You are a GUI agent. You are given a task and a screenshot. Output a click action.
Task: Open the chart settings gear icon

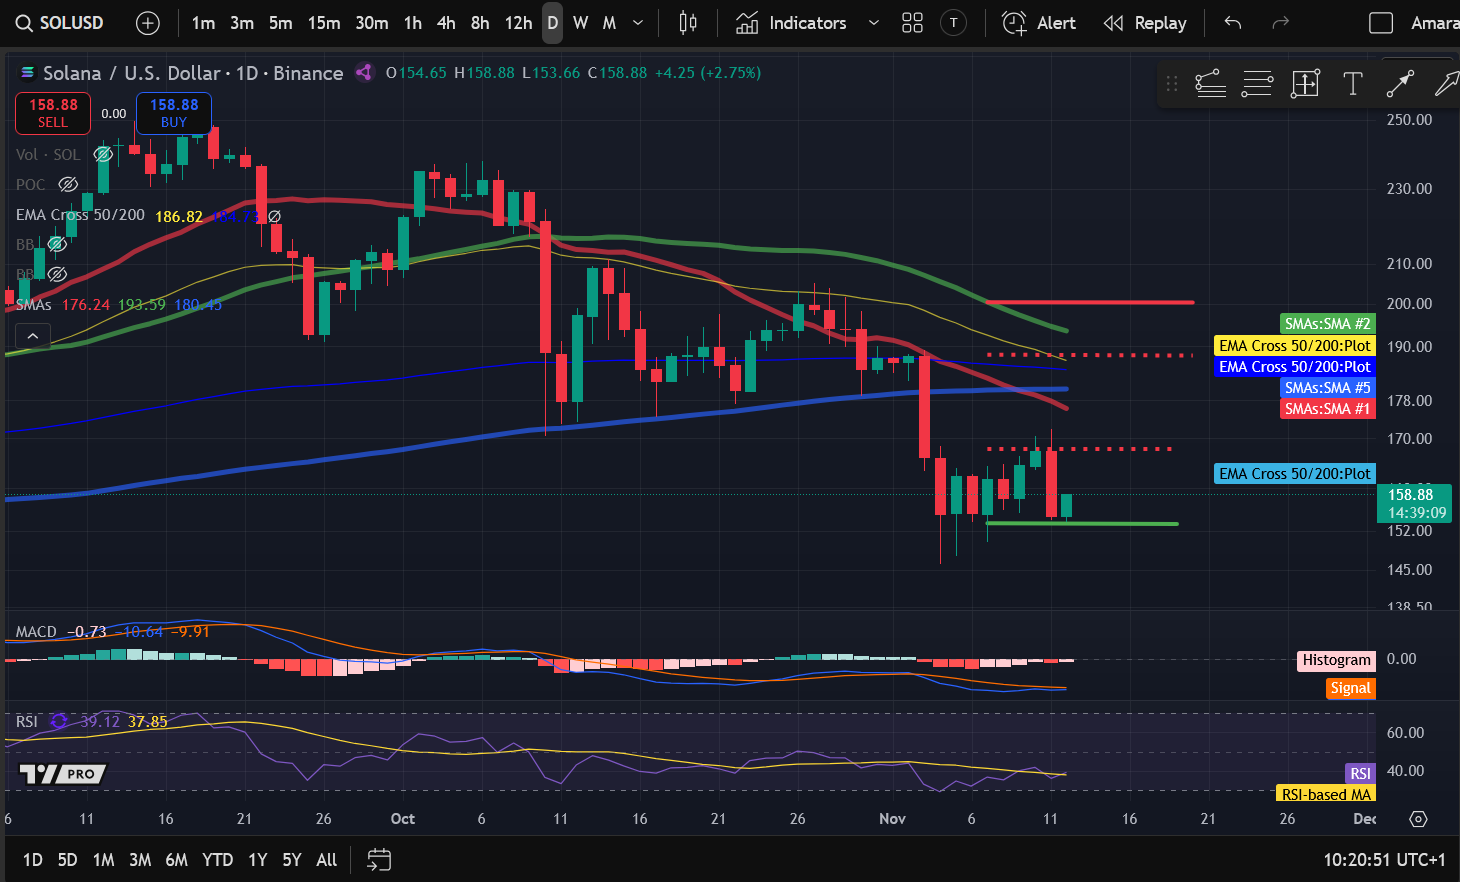point(1418,819)
